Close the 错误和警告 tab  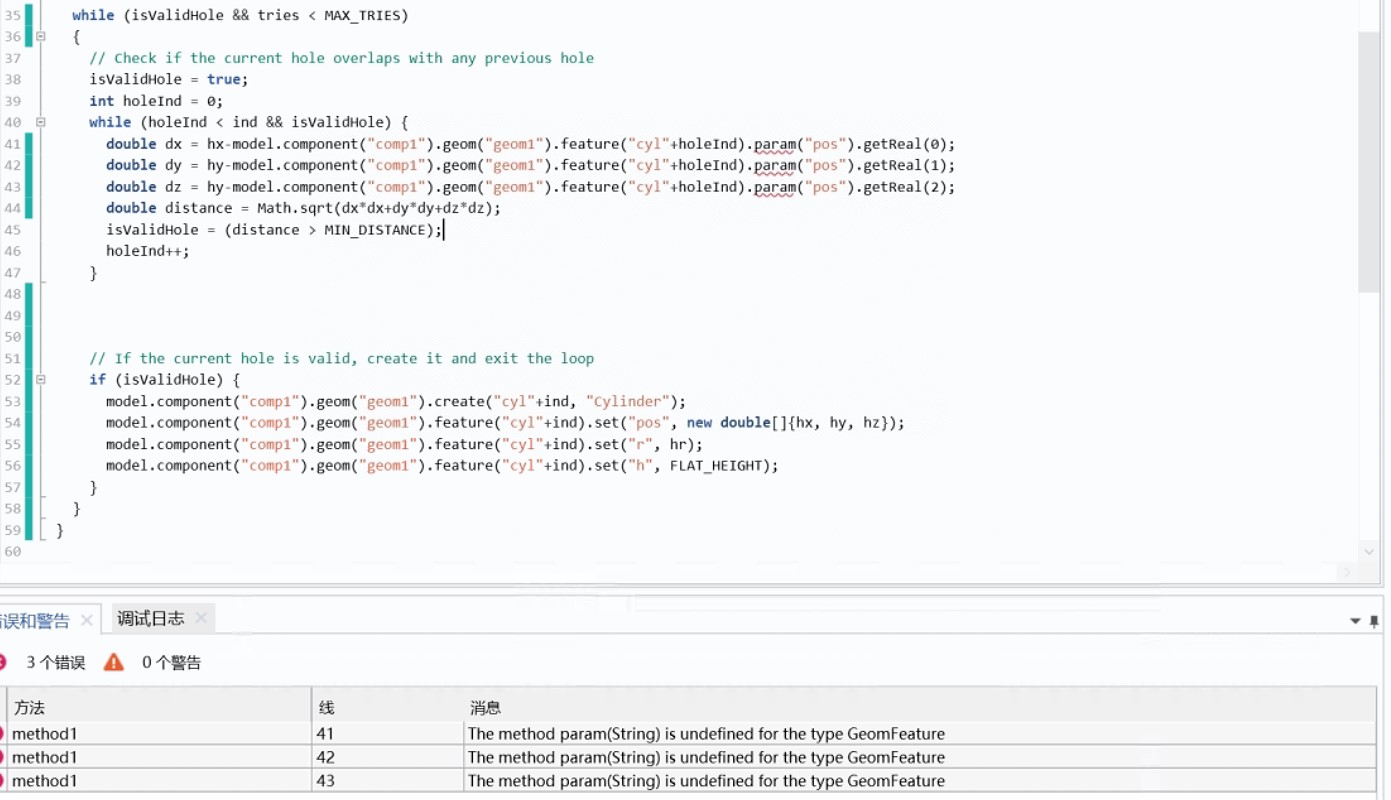coord(87,620)
